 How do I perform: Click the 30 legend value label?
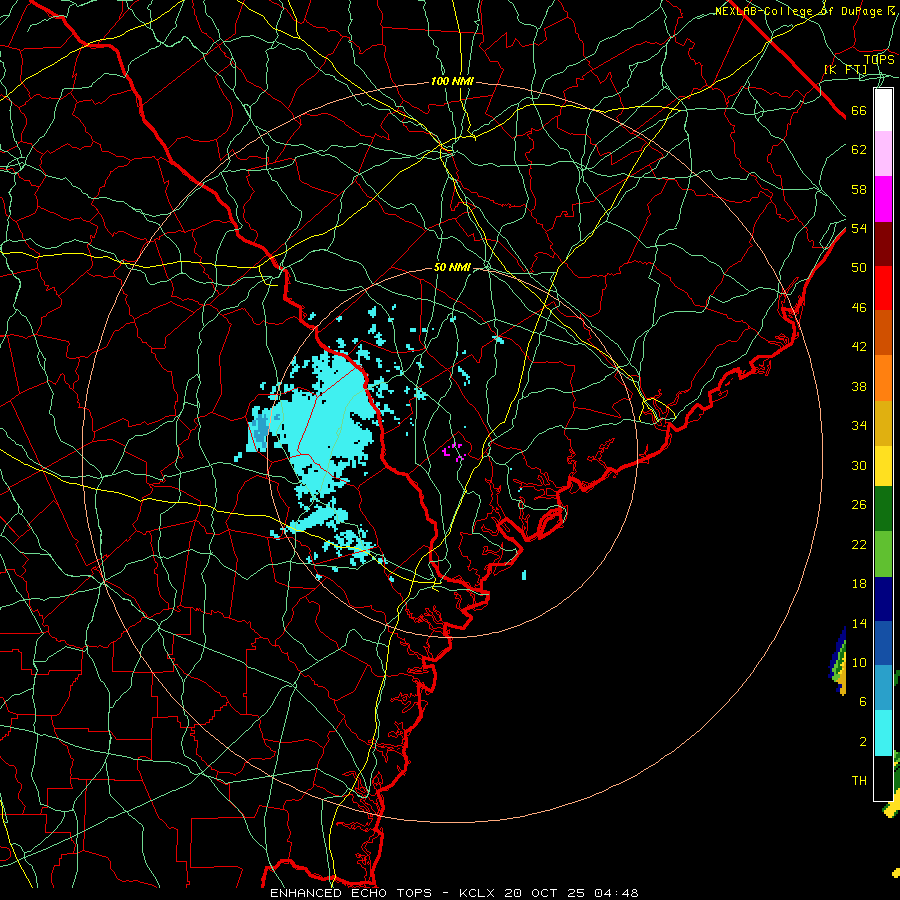click(859, 465)
